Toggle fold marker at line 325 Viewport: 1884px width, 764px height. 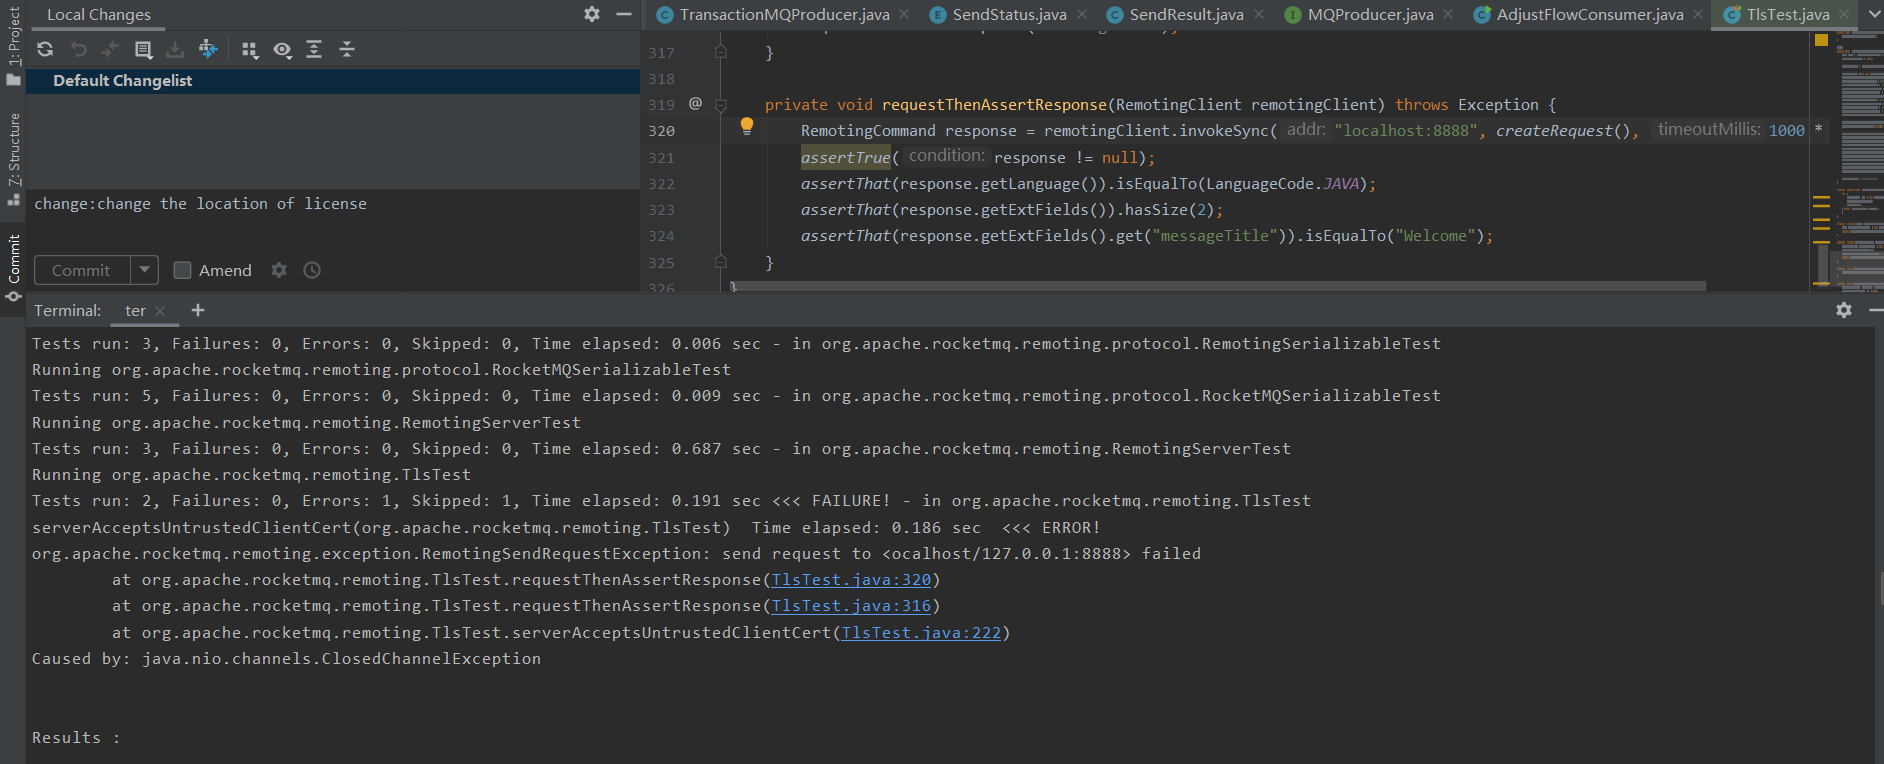click(x=720, y=262)
